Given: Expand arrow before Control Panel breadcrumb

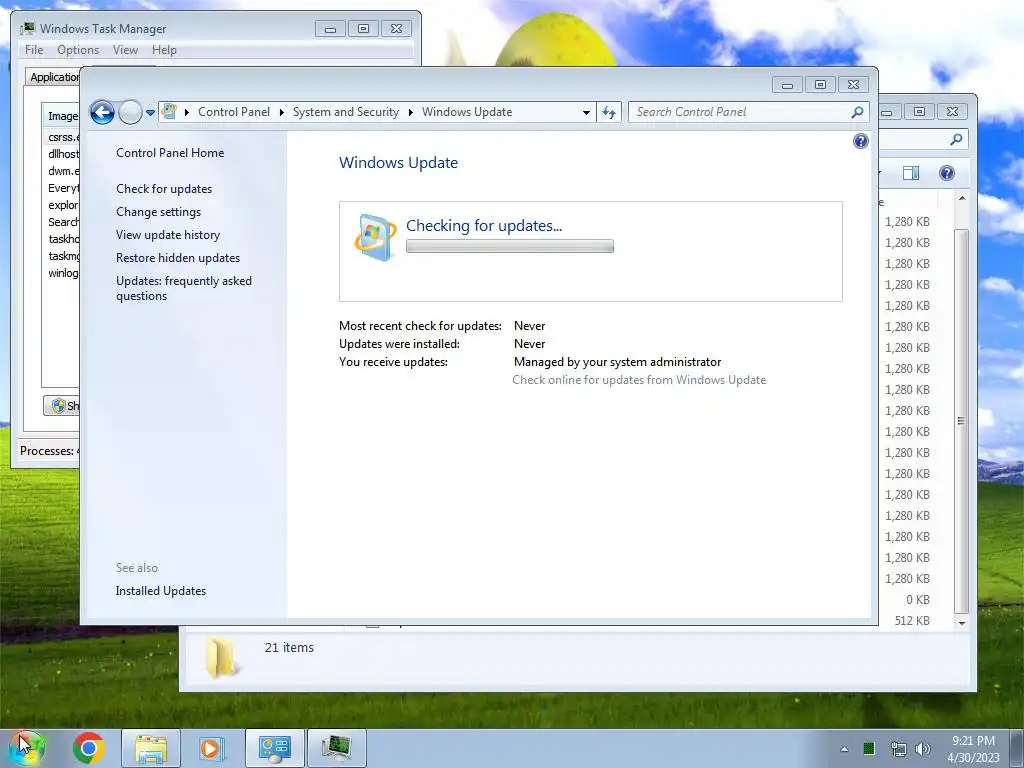Looking at the screenshot, I should [187, 112].
